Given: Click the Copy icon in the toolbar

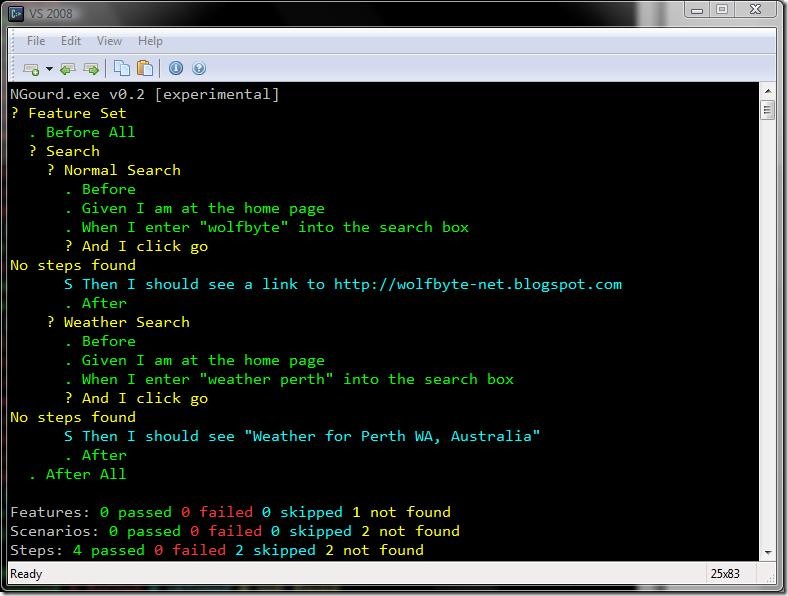Looking at the screenshot, I should pyautogui.click(x=122, y=68).
